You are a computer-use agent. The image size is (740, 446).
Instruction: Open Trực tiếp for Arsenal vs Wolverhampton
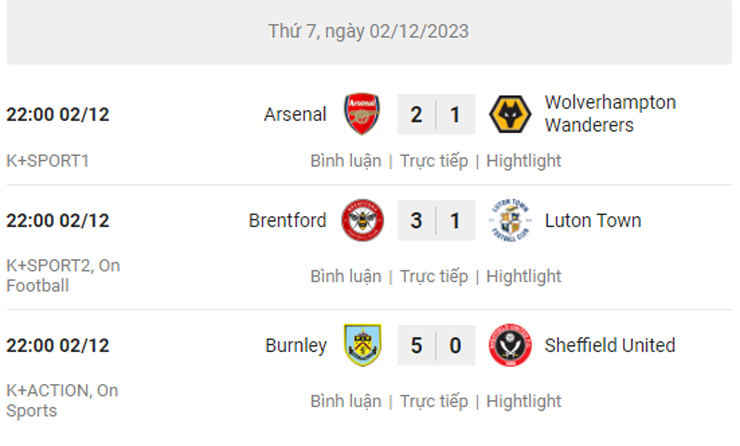(x=434, y=161)
